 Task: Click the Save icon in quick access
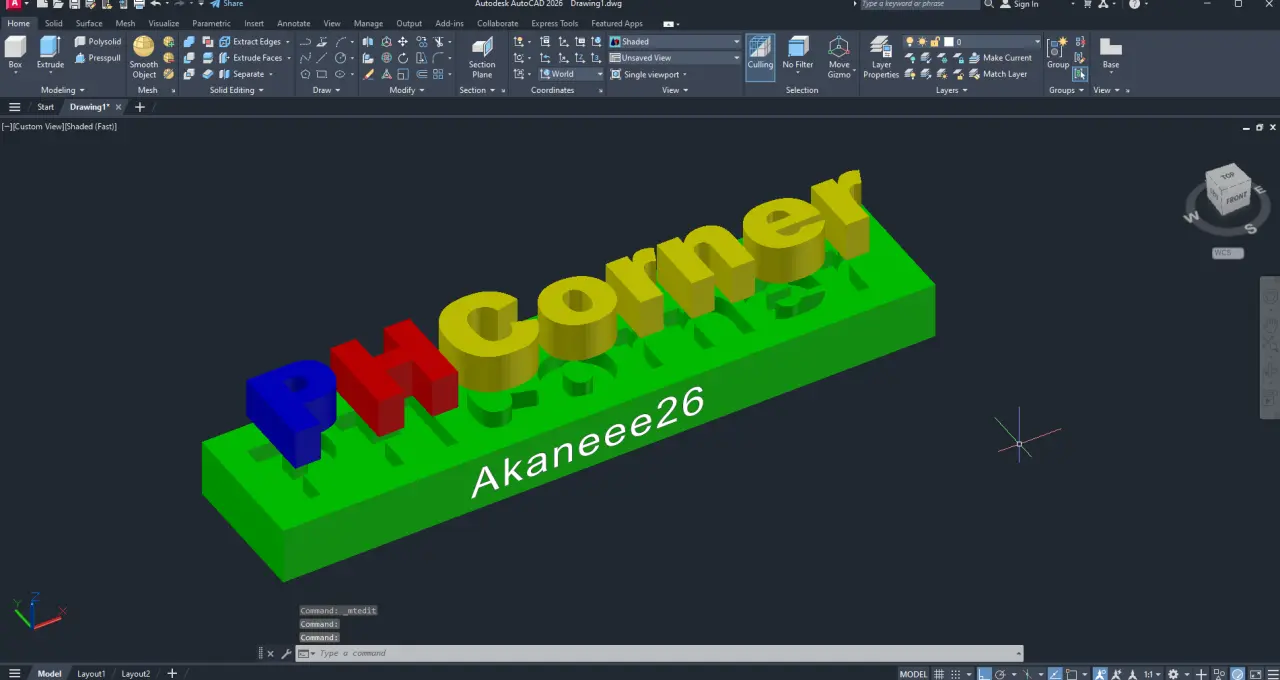click(73, 4)
